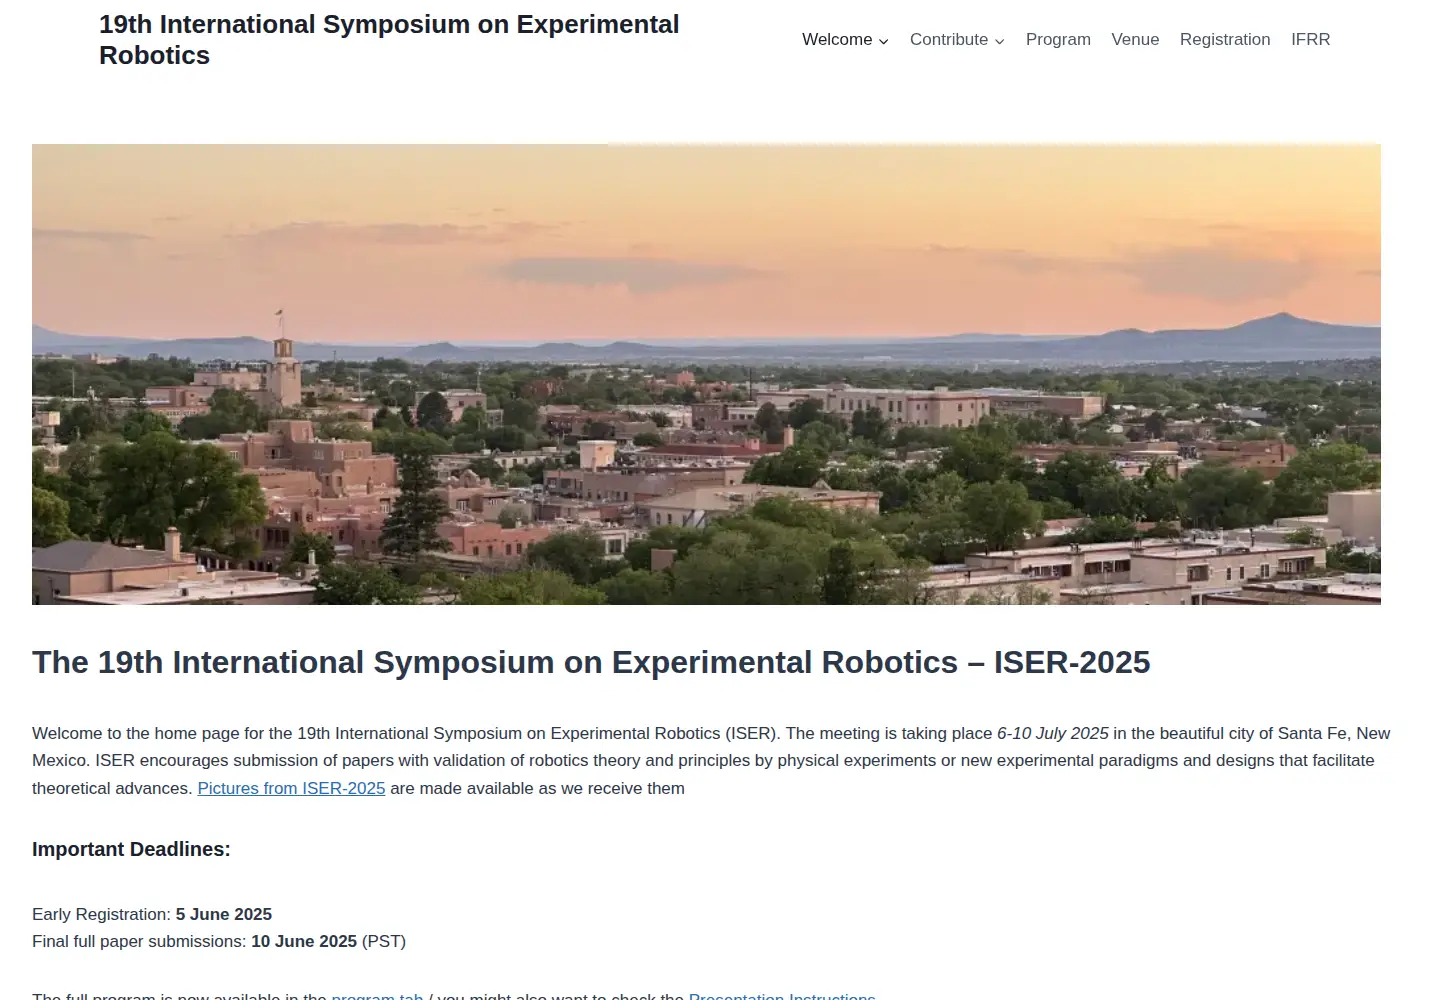Open the site title link in the header
The image size is (1440, 1000).
coord(389,40)
